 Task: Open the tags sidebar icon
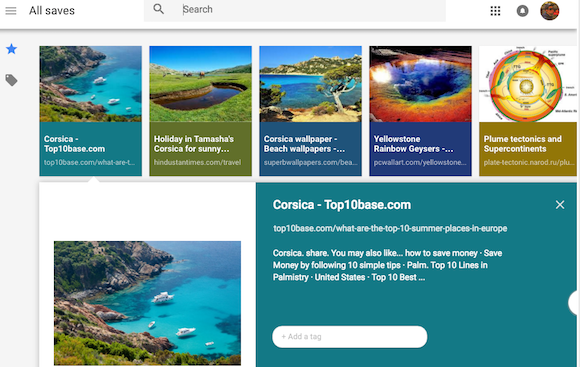click(x=11, y=80)
